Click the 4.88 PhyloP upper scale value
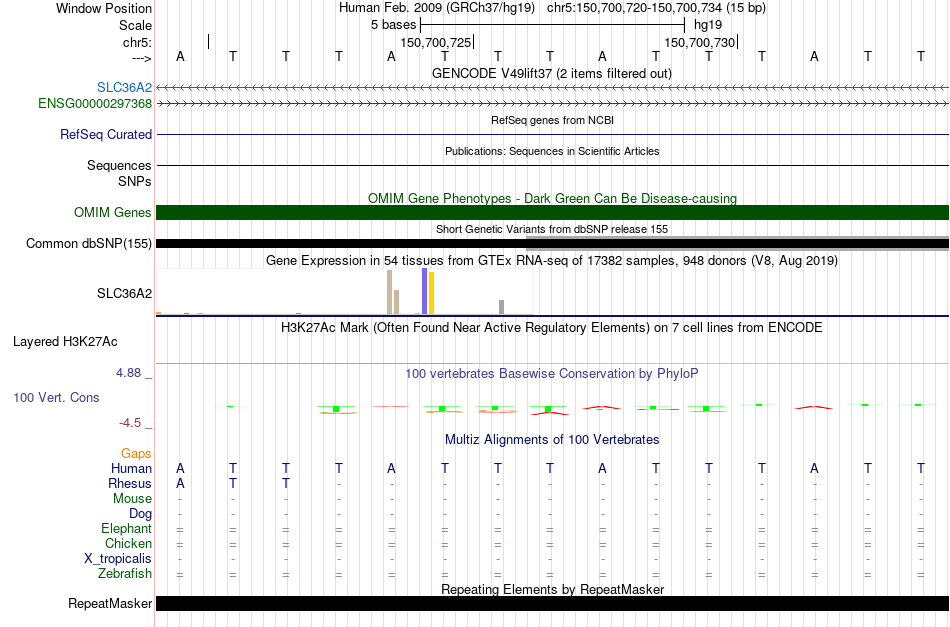 coord(128,373)
